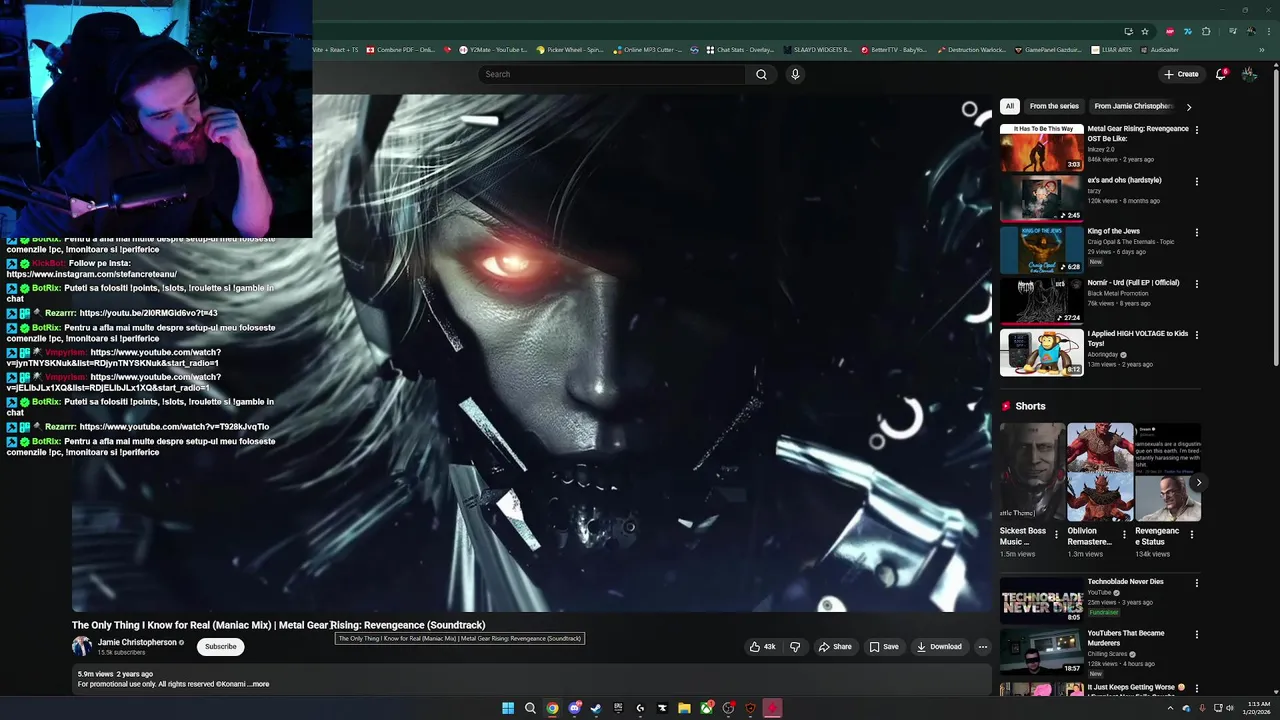The image size is (1280, 720).
Task: Open Windows taskbar search
Action: pos(530,708)
